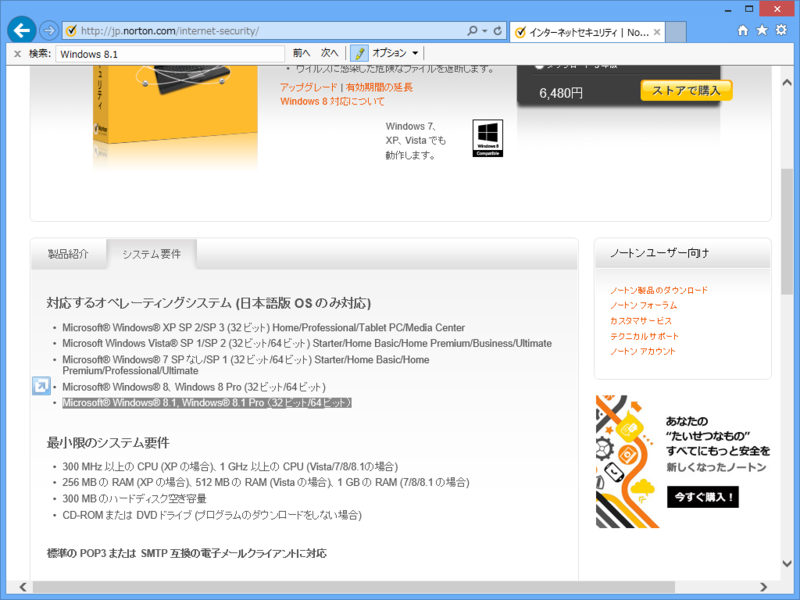This screenshot has height=600, width=800.
Task: Toggle the highlight marker icon on the find bar
Action: coord(357,53)
